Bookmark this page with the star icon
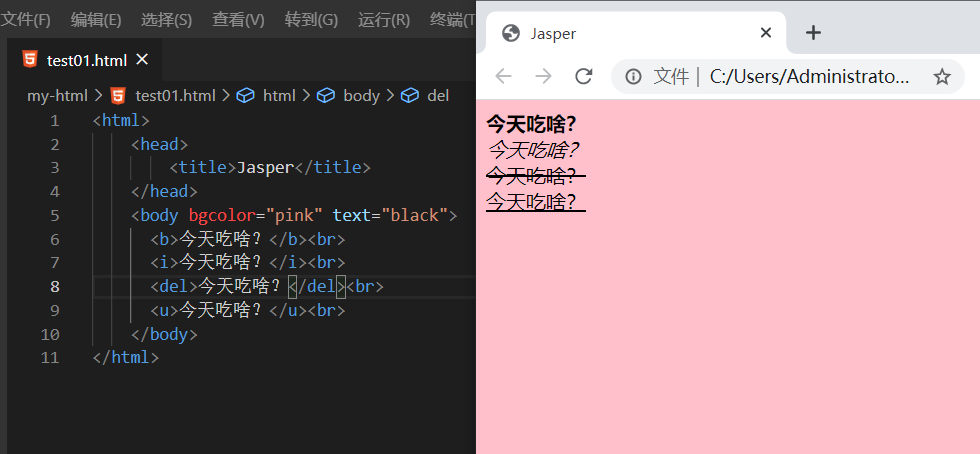The width and height of the screenshot is (980, 454). click(941, 77)
